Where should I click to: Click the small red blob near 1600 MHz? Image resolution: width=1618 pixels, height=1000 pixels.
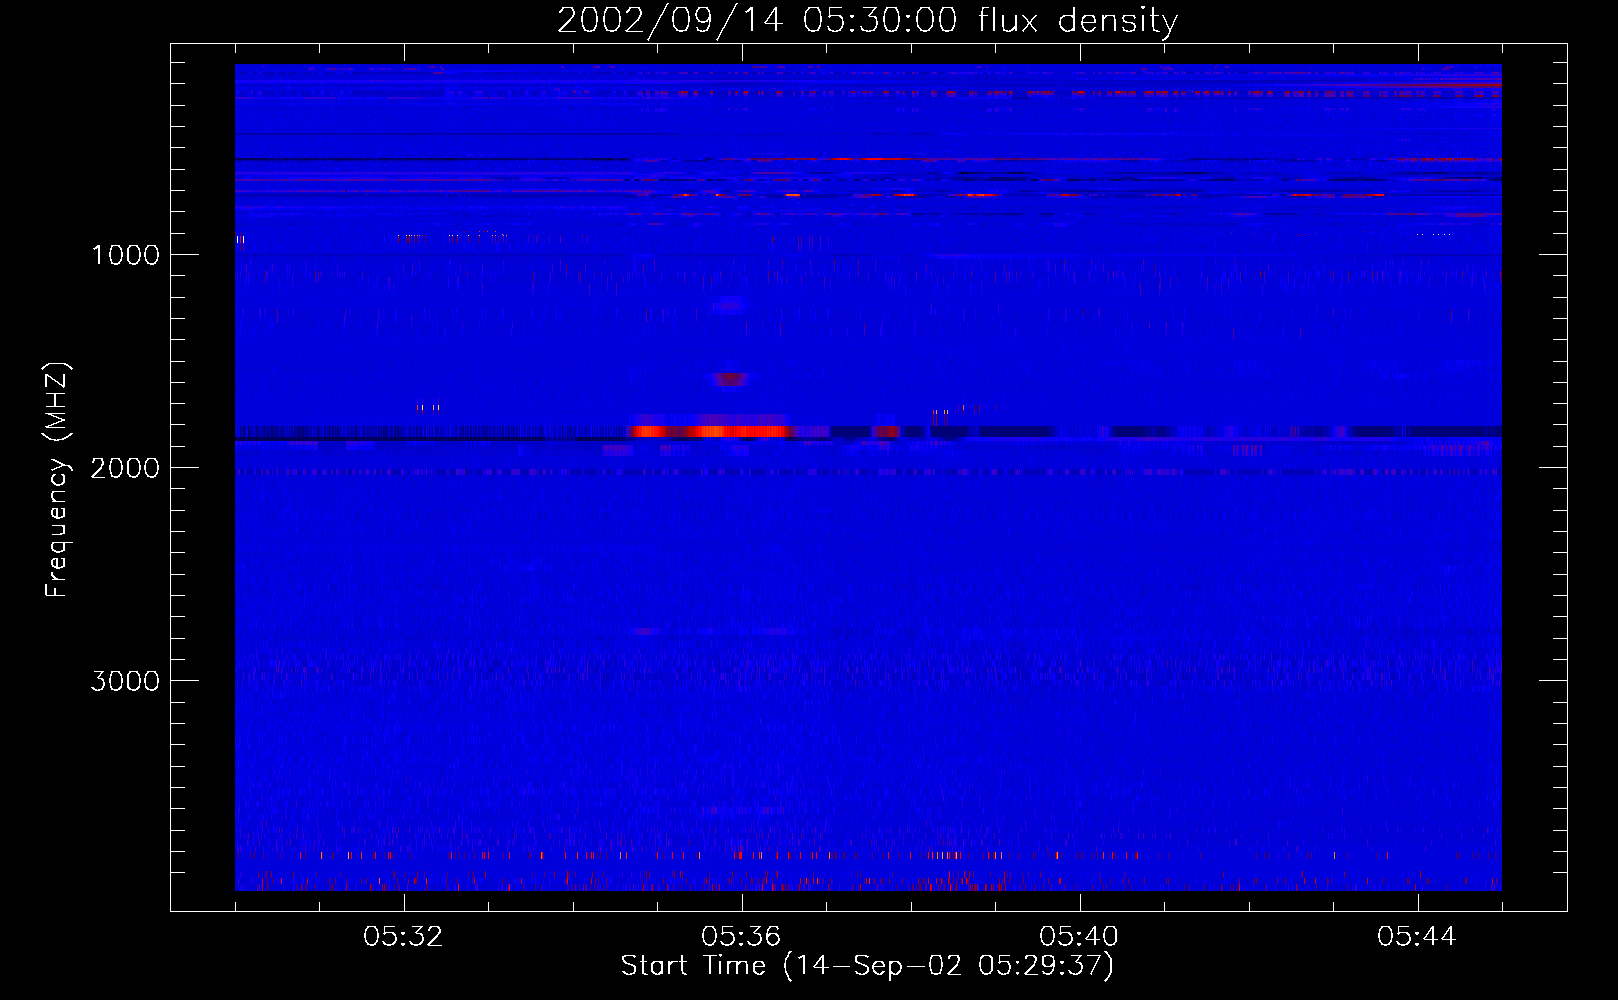tap(730, 379)
